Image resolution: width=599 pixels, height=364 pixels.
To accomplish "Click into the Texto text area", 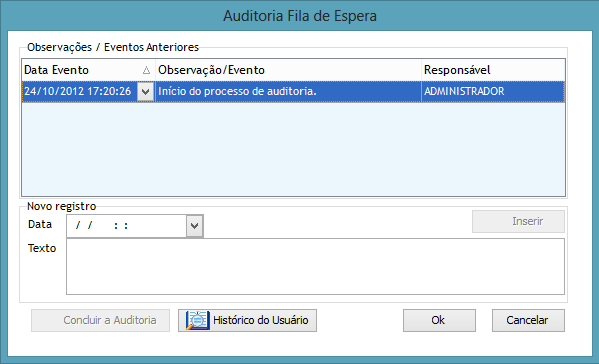I will (315, 267).
